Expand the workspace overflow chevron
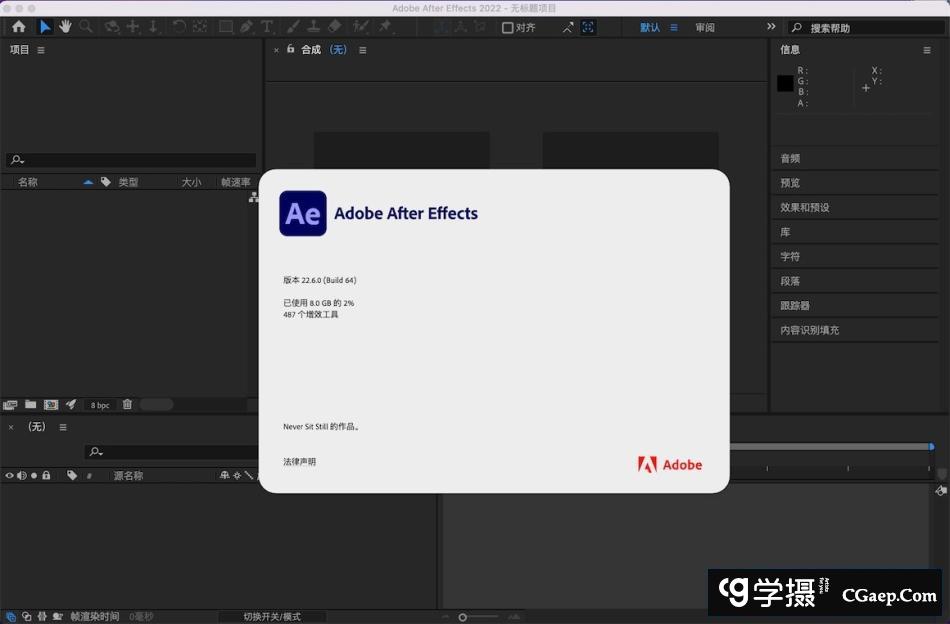950x624 pixels. [x=771, y=27]
